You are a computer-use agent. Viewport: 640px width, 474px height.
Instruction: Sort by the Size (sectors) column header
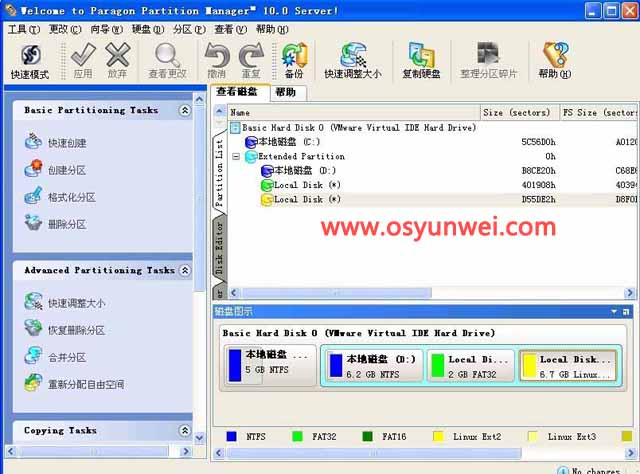pos(520,112)
